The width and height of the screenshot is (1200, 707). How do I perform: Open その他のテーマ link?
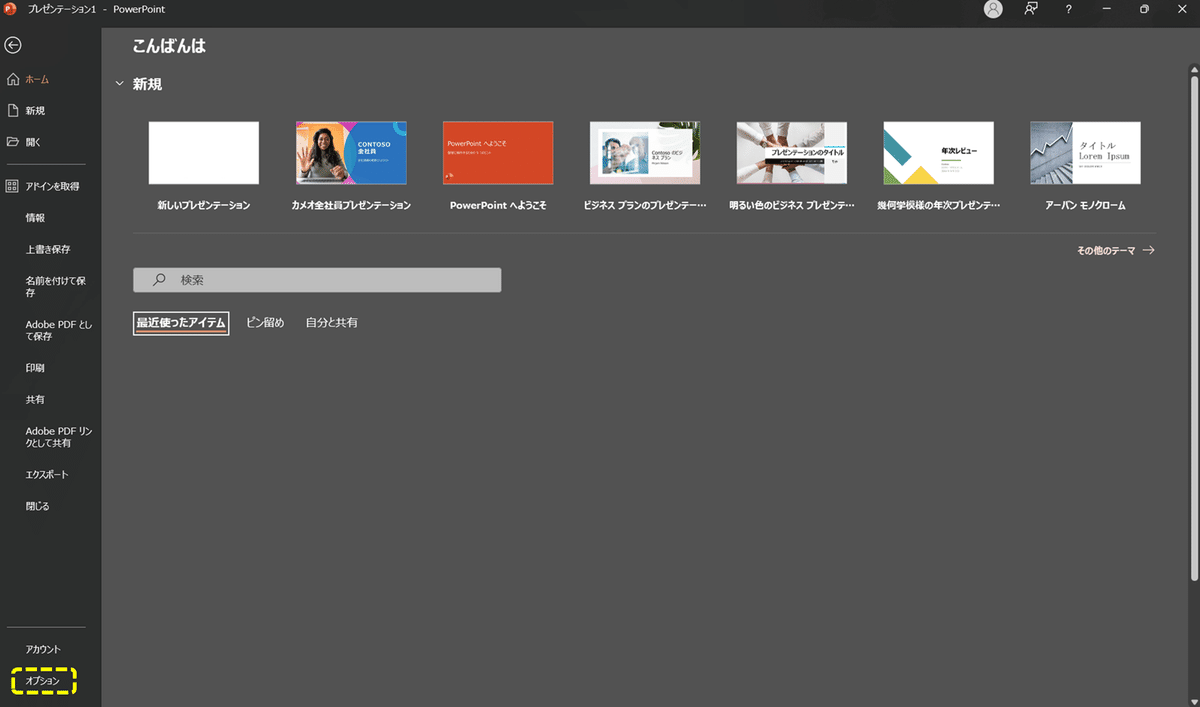click(x=1106, y=251)
